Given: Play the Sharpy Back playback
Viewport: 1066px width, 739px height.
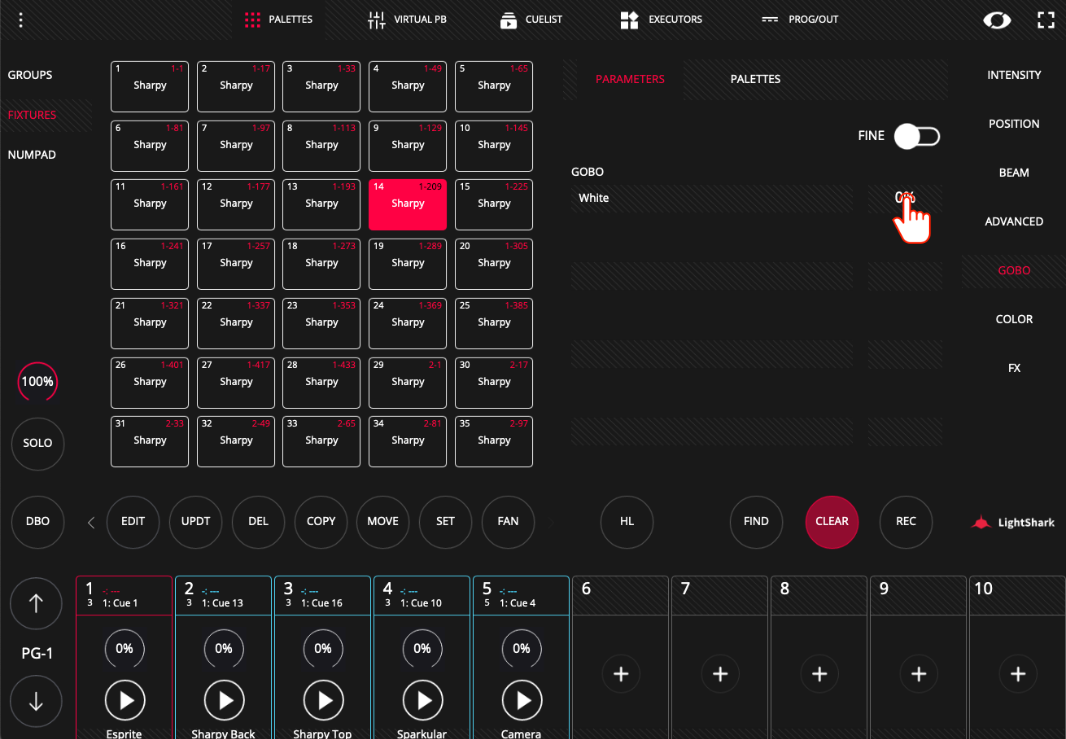Looking at the screenshot, I should 224,700.
